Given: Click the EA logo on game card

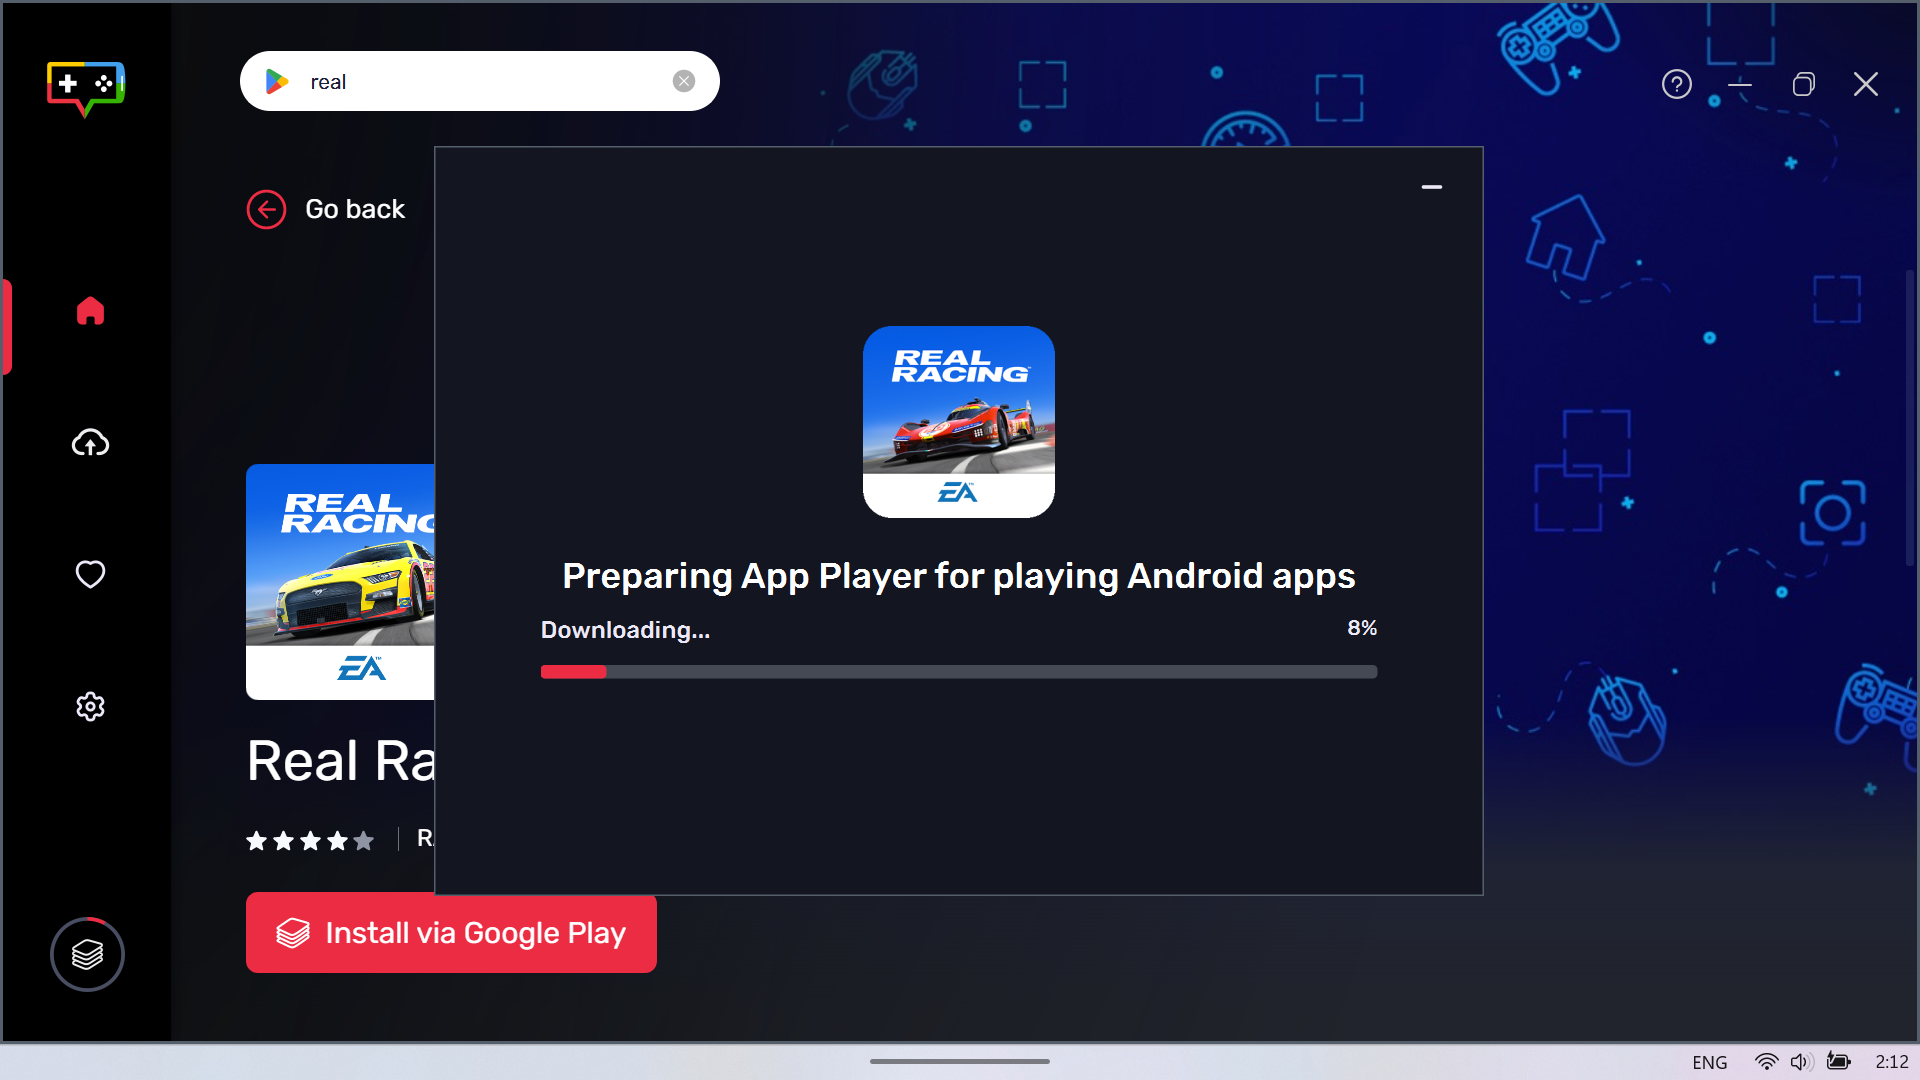Looking at the screenshot, I should (x=365, y=667).
